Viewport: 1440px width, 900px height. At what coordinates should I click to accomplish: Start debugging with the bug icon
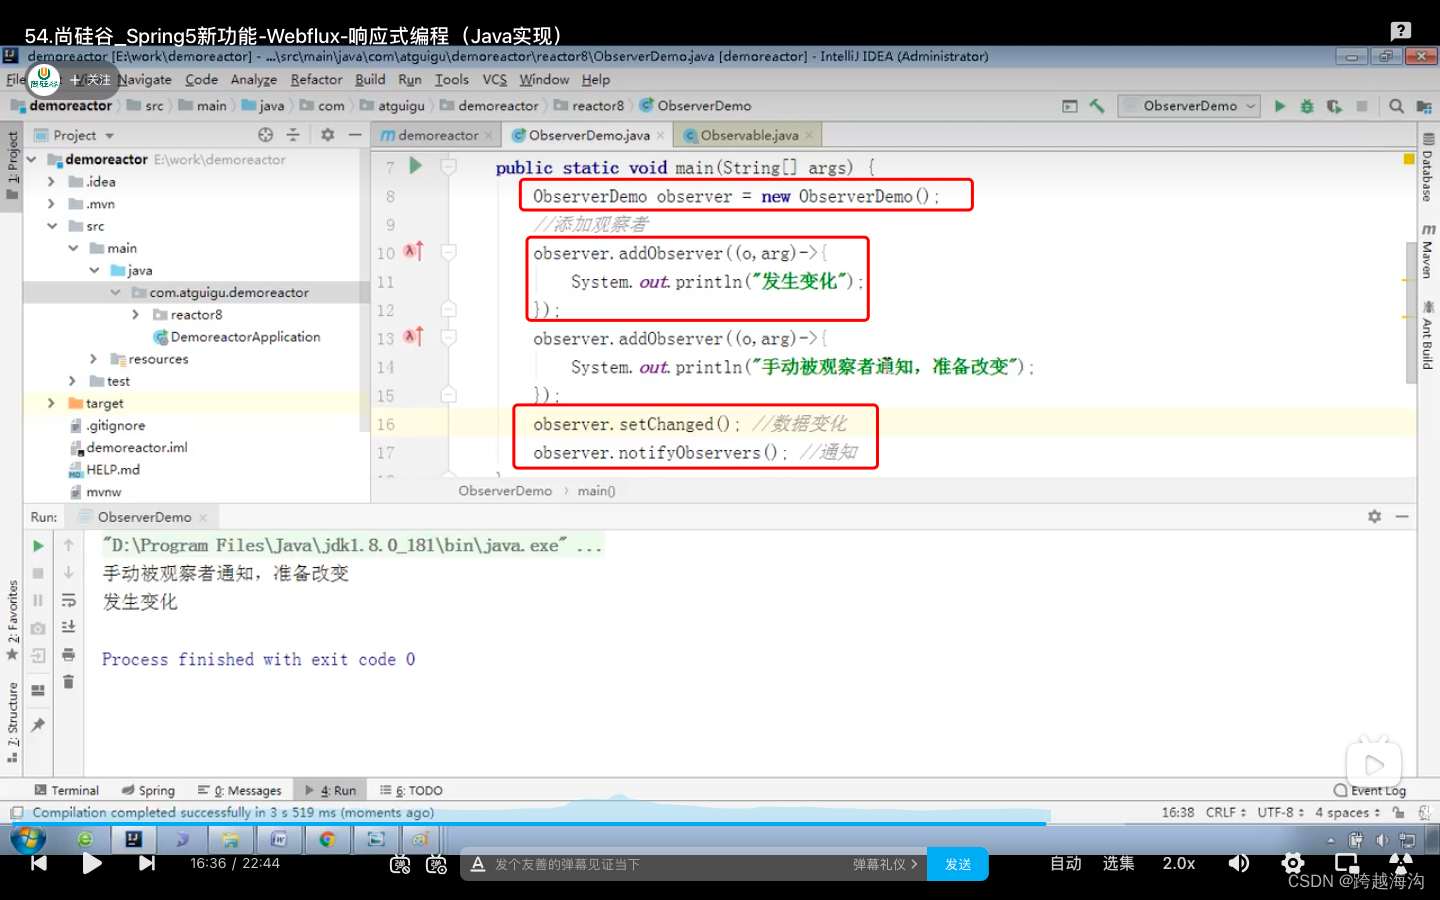coord(1307,106)
